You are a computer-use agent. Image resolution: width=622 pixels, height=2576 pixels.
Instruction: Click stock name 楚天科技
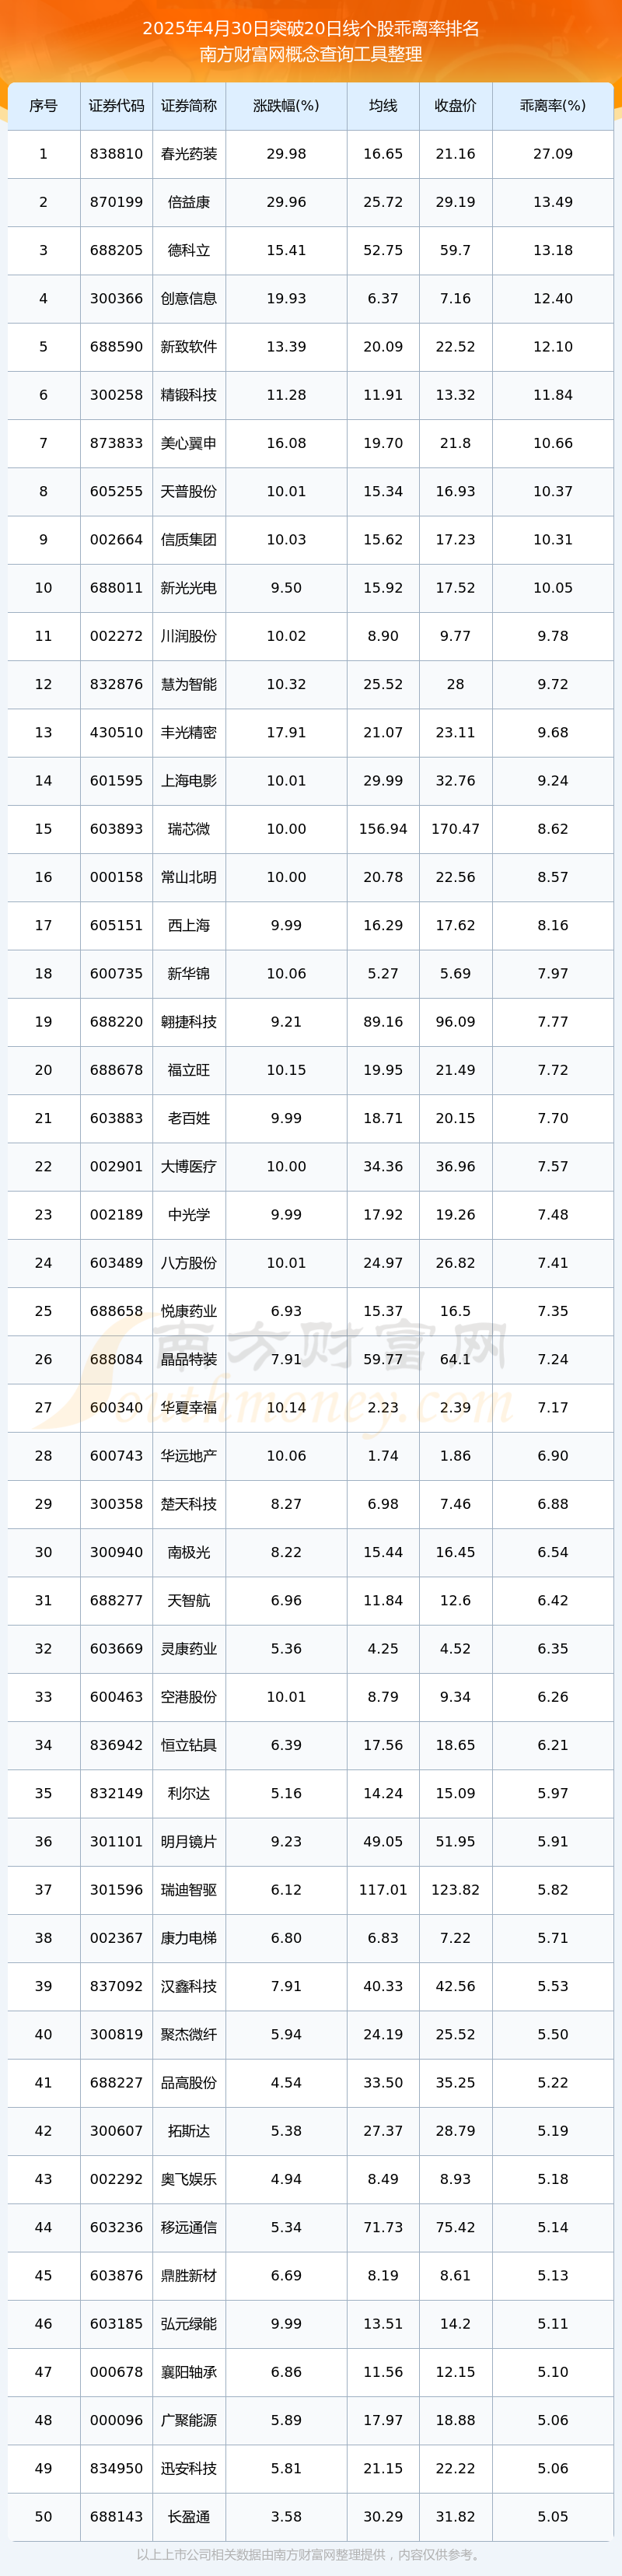point(189,1504)
